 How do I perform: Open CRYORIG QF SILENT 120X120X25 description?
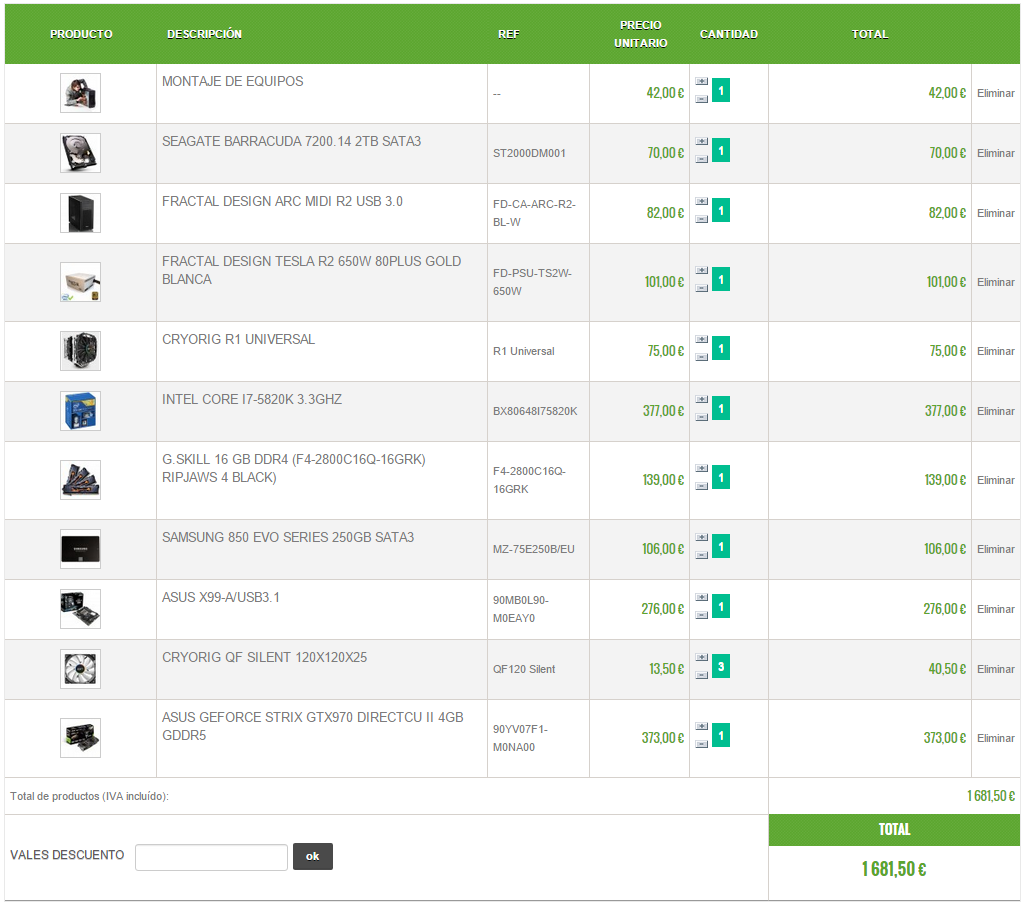pyautogui.click(x=265, y=658)
